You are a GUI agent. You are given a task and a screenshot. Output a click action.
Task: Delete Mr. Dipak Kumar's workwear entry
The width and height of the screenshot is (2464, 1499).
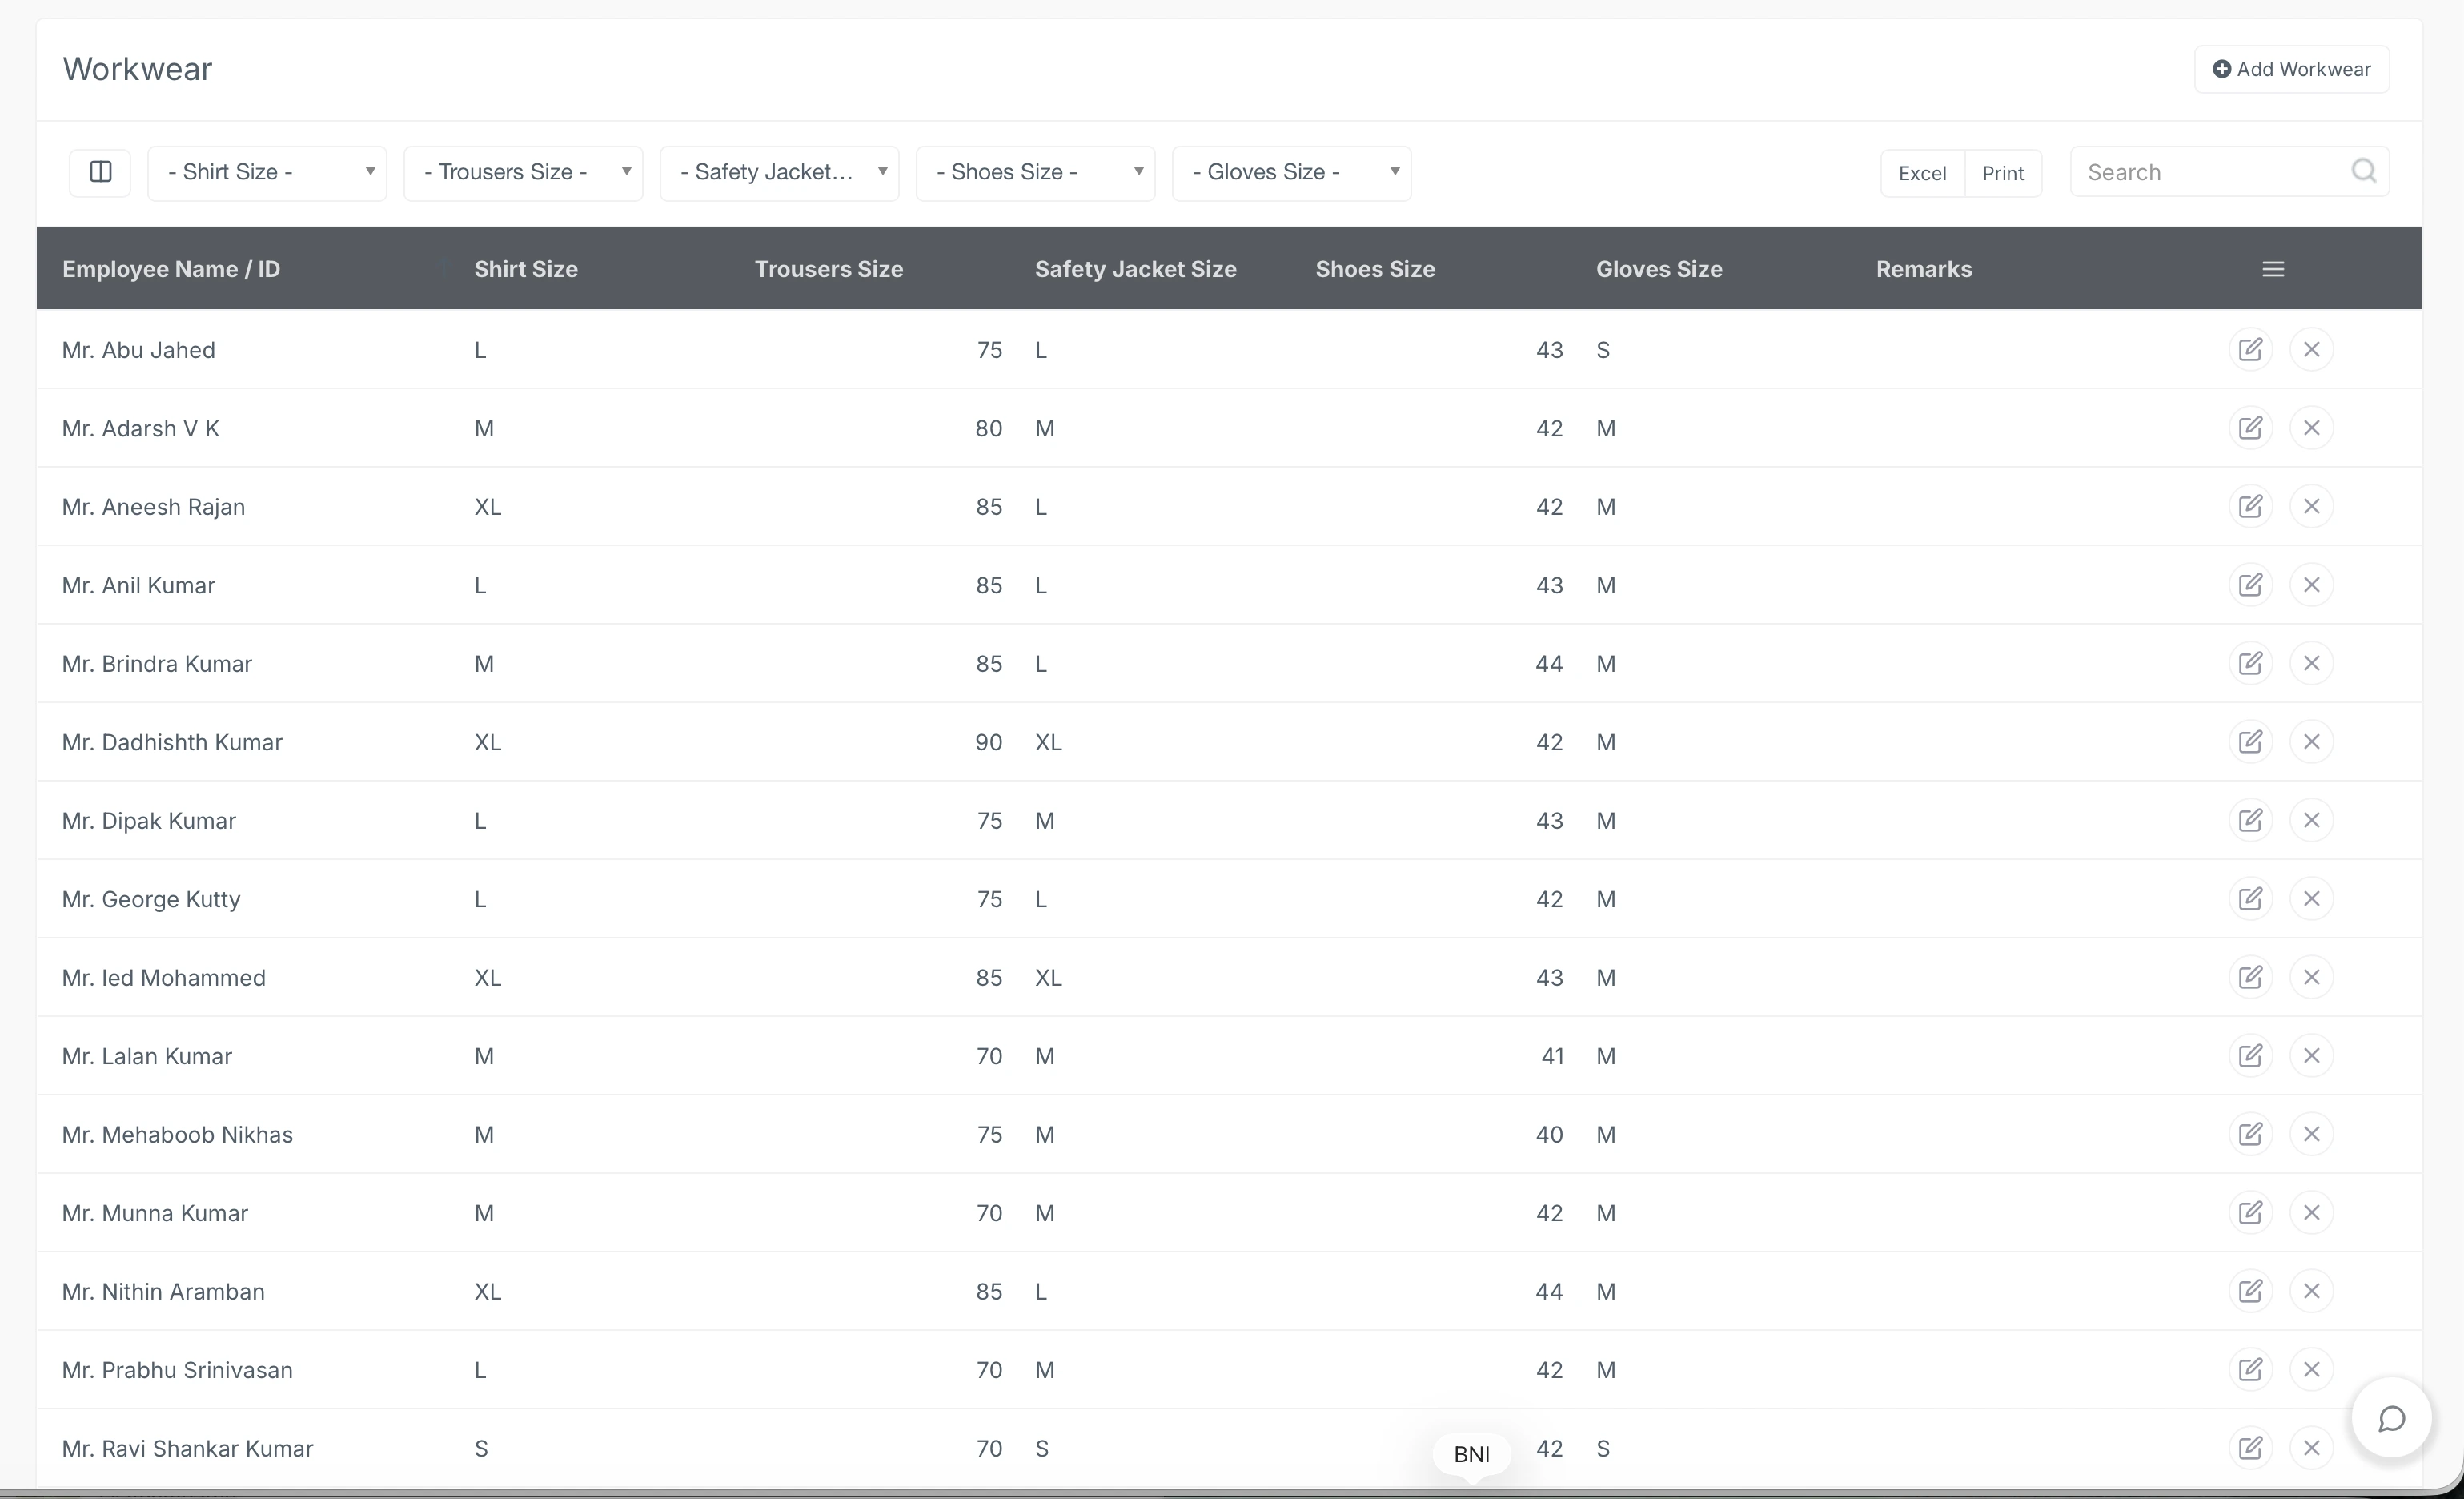(x=2311, y=821)
